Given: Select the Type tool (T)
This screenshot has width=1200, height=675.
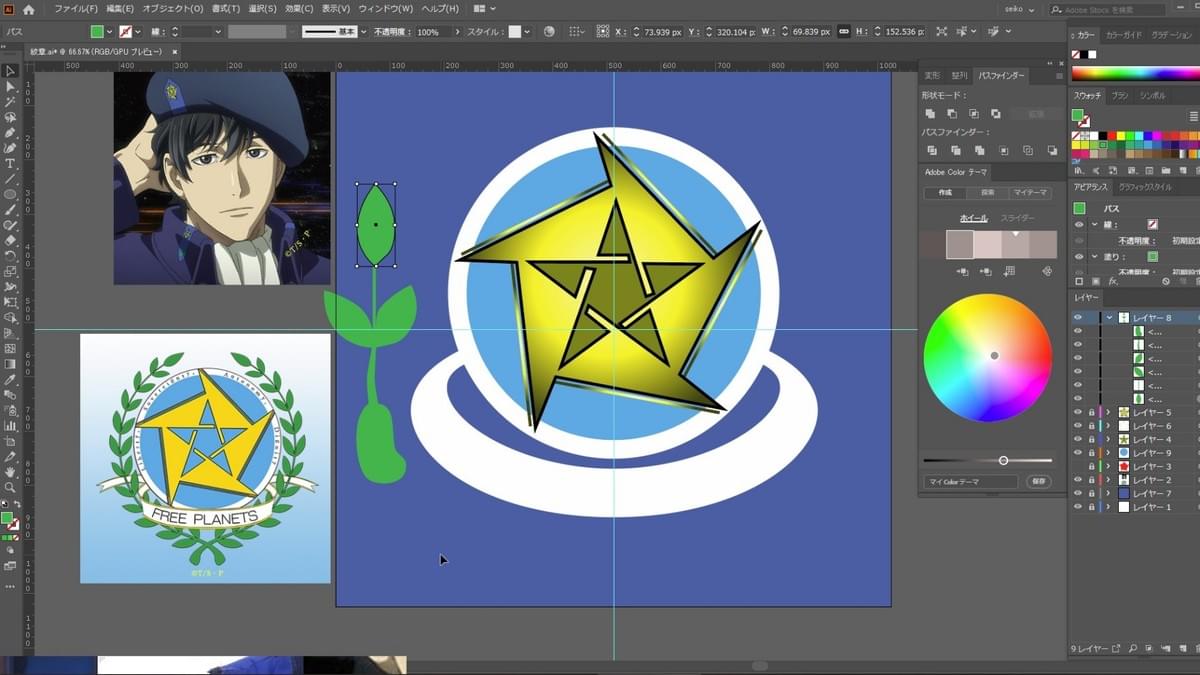Looking at the screenshot, I should click(10, 163).
